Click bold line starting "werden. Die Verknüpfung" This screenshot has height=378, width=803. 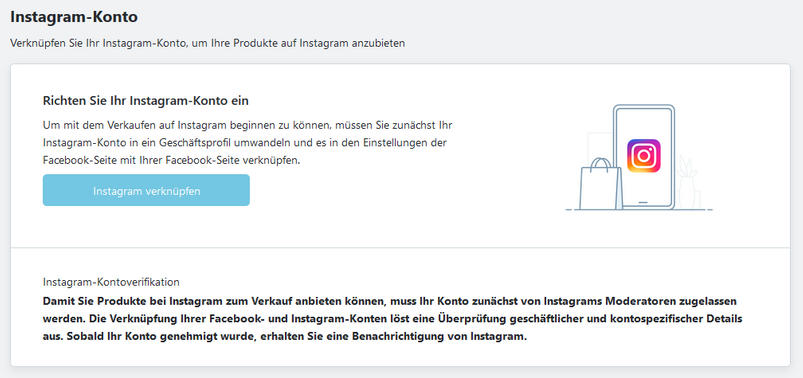coord(392,319)
